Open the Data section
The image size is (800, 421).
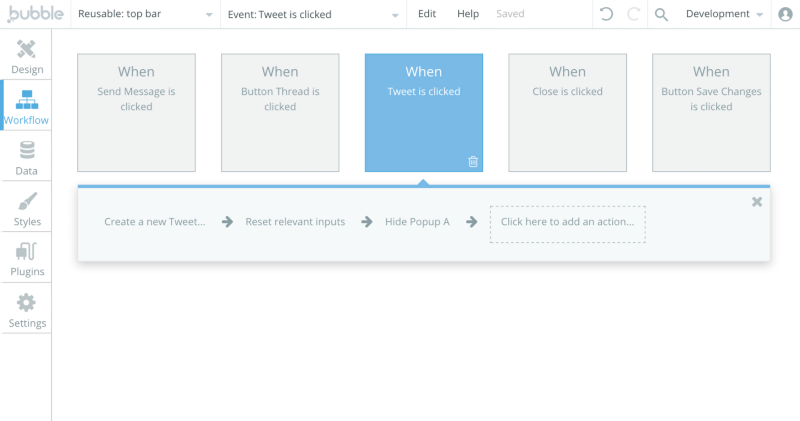[27, 158]
